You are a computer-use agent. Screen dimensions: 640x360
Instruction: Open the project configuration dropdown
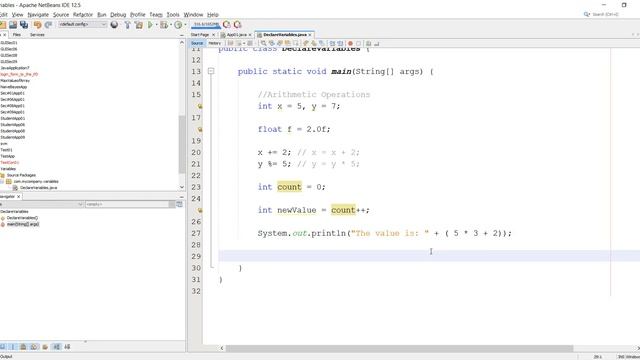tap(82, 24)
